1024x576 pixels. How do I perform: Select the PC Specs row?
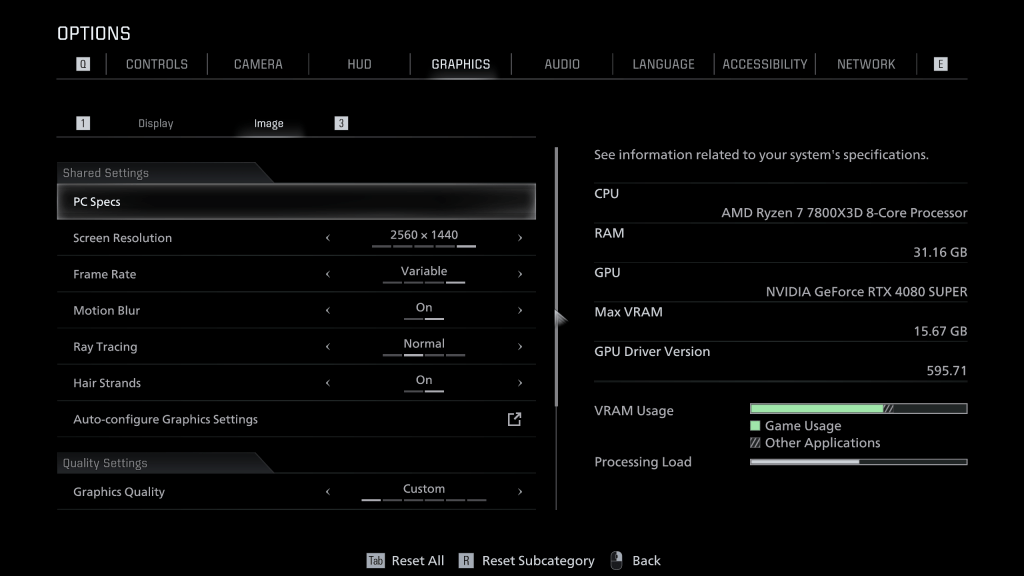[x=296, y=202]
